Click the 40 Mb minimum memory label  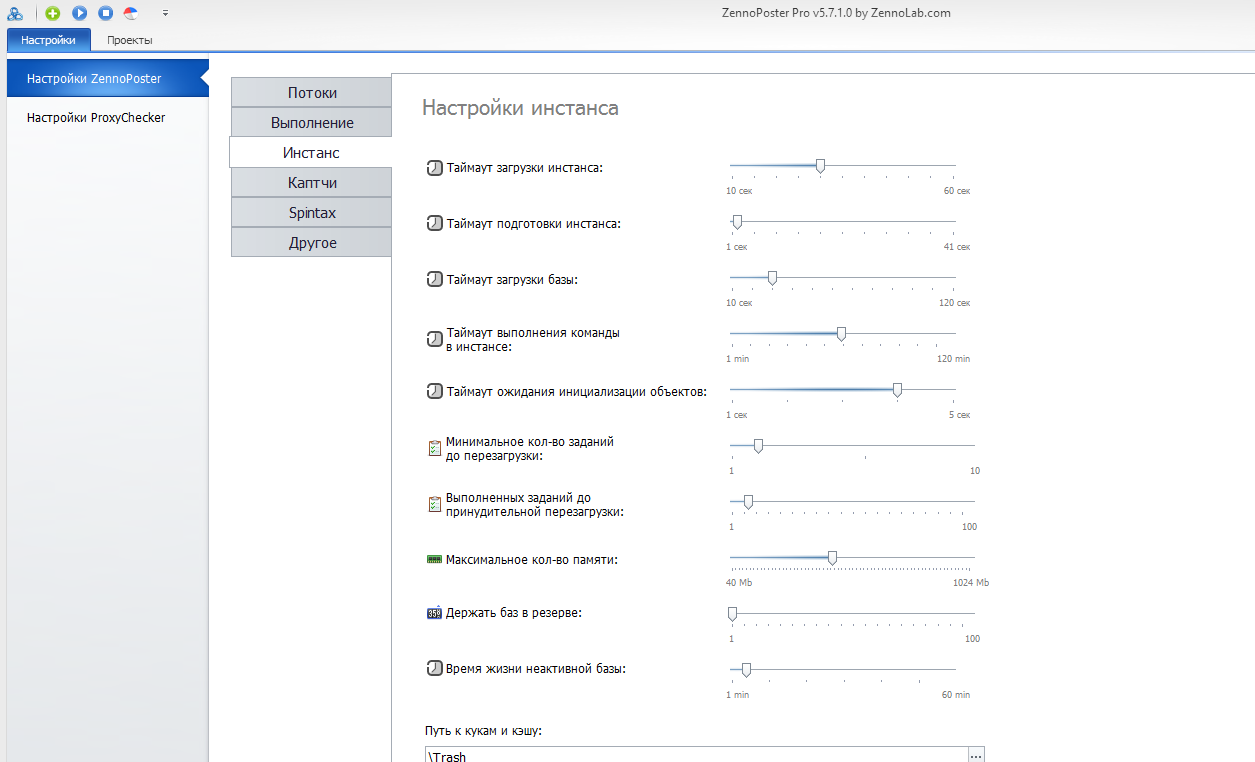click(739, 583)
